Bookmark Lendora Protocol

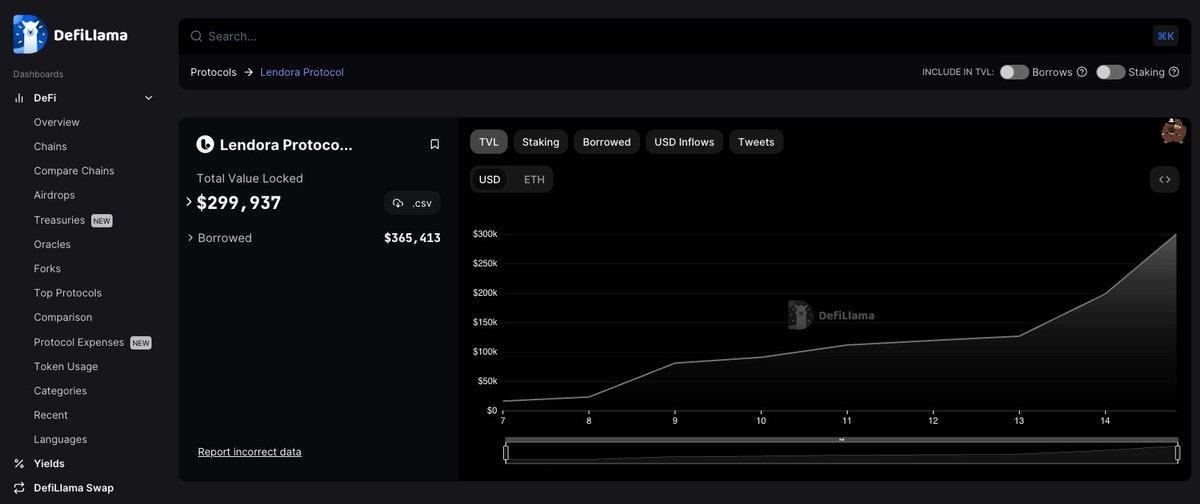pyautogui.click(x=434, y=144)
